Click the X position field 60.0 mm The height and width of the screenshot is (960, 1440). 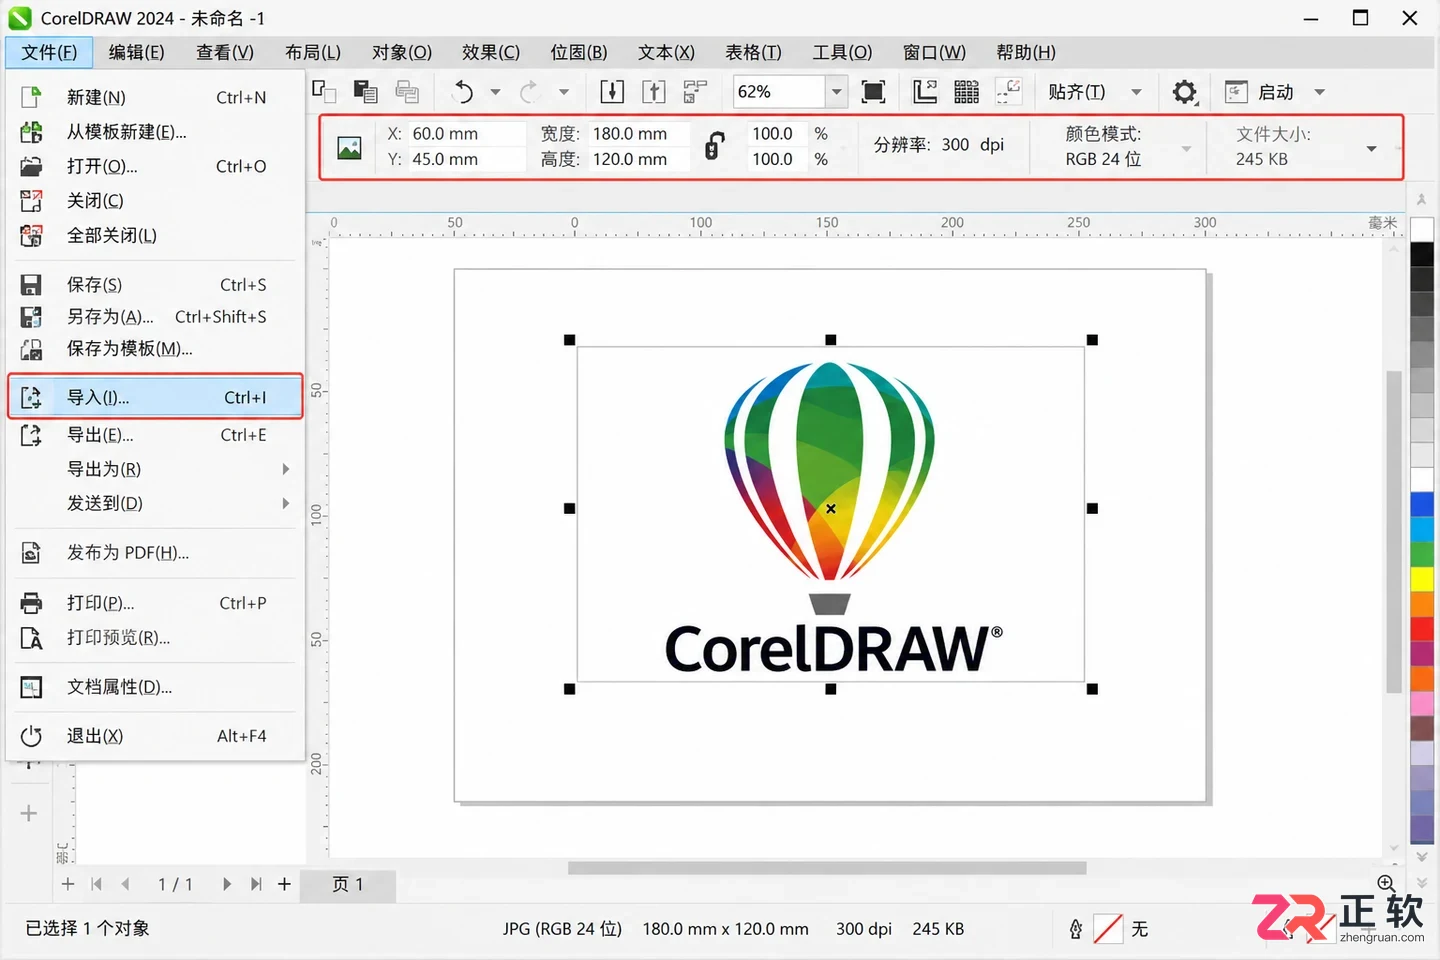(x=466, y=133)
